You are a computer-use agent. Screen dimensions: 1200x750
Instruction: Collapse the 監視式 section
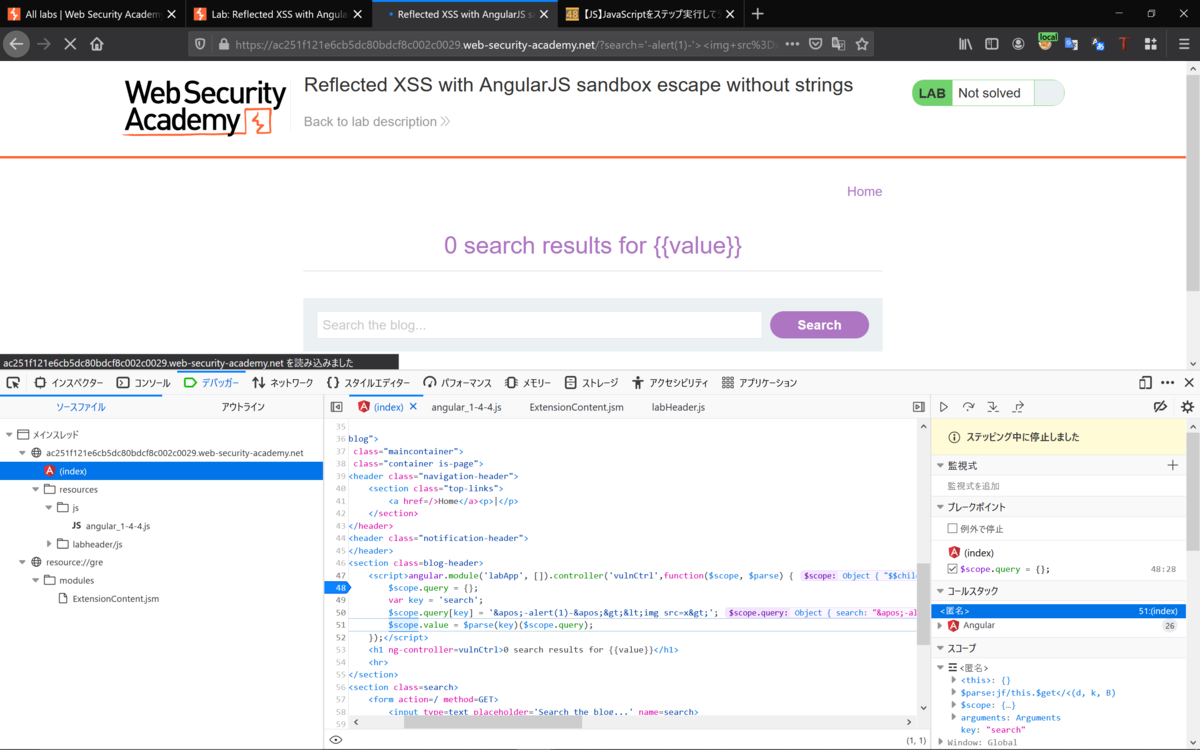point(940,466)
